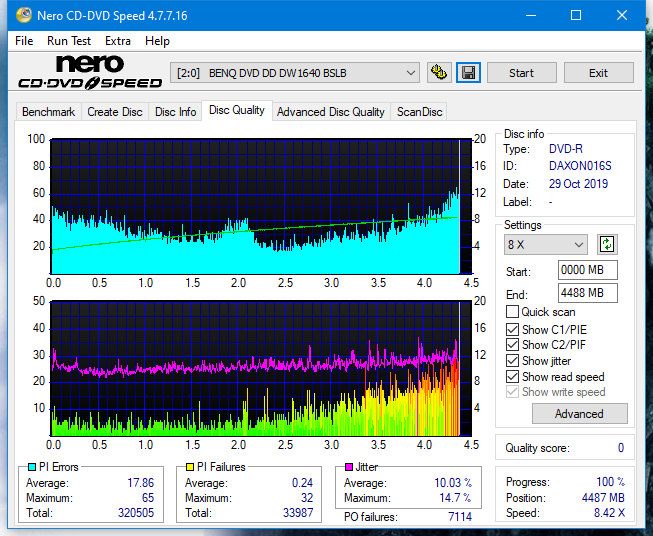Click the Start MB input field
This screenshot has height=536, width=653.
coord(587,270)
